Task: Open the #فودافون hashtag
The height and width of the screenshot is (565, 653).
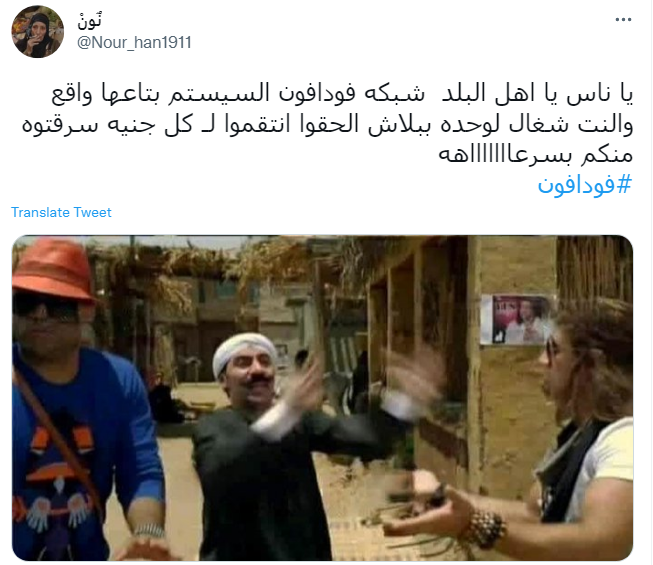Action: (585, 184)
